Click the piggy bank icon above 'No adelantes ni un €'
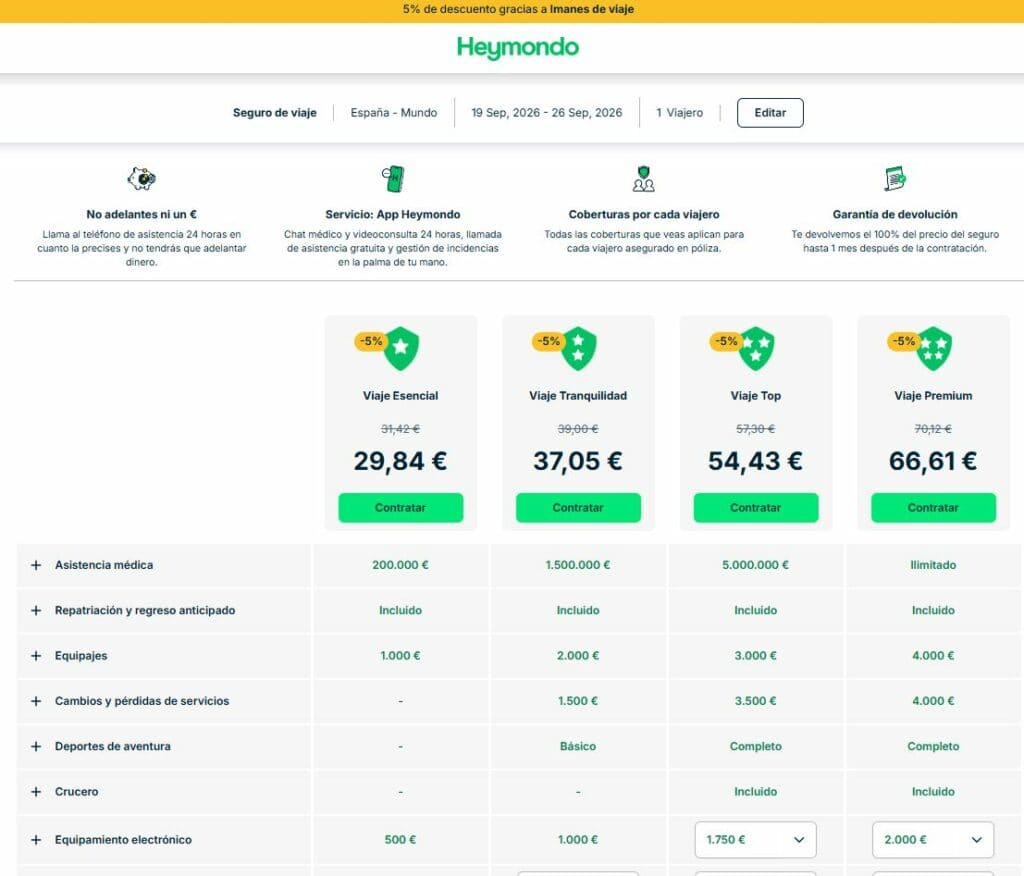 pyautogui.click(x=141, y=178)
